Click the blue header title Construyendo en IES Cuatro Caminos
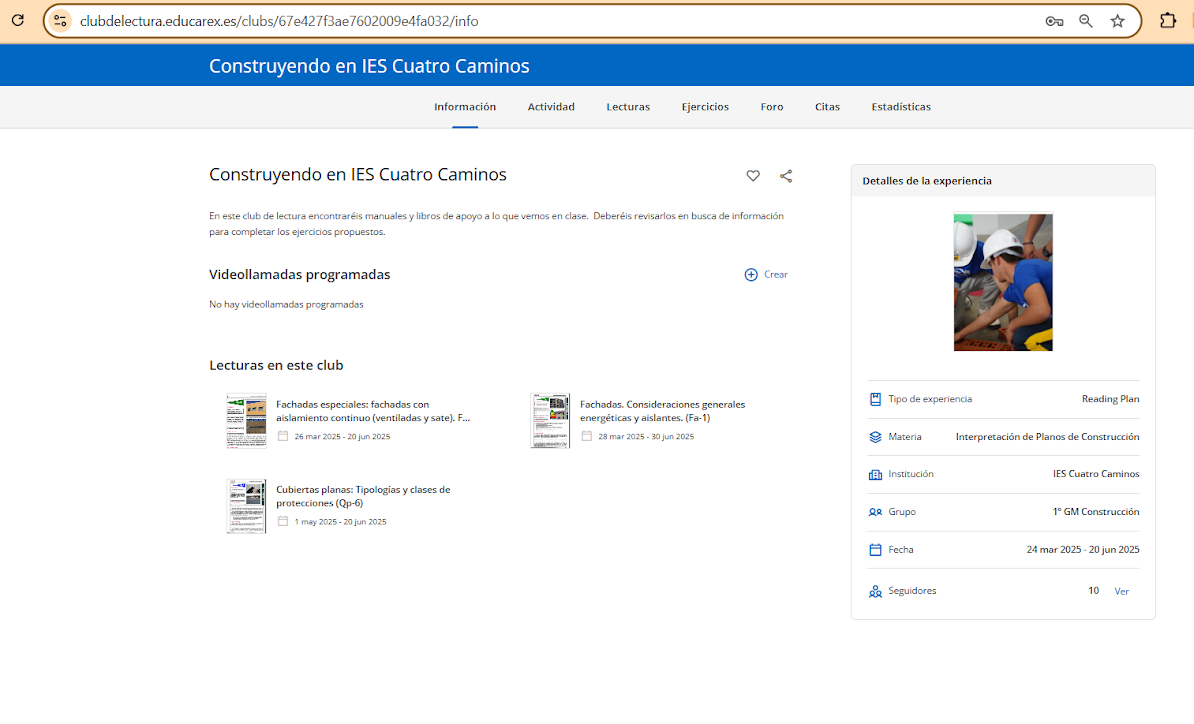This screenshot has height=724, width=1194. [369, 66]
